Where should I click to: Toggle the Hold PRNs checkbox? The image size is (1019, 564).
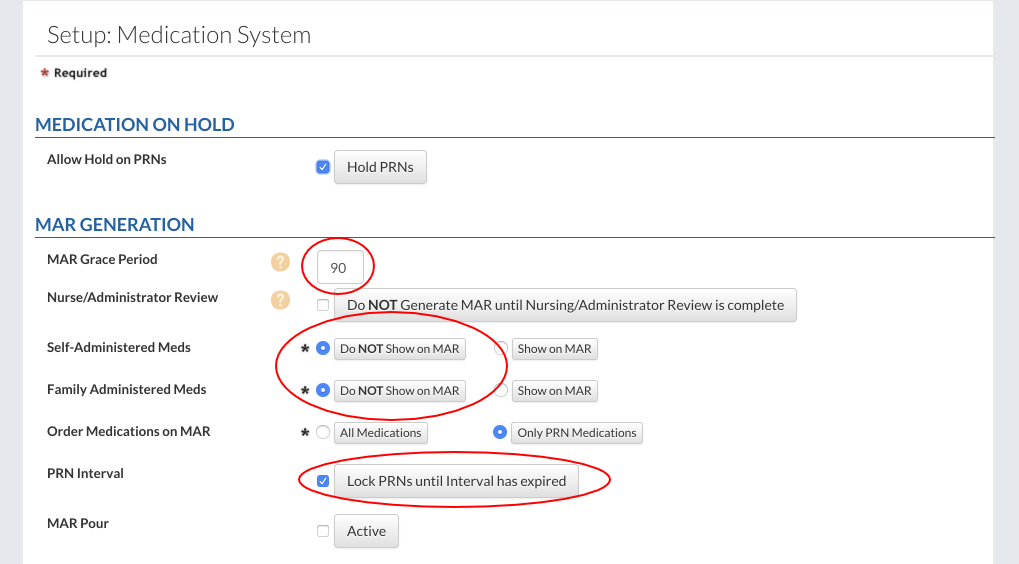point(323,167)
